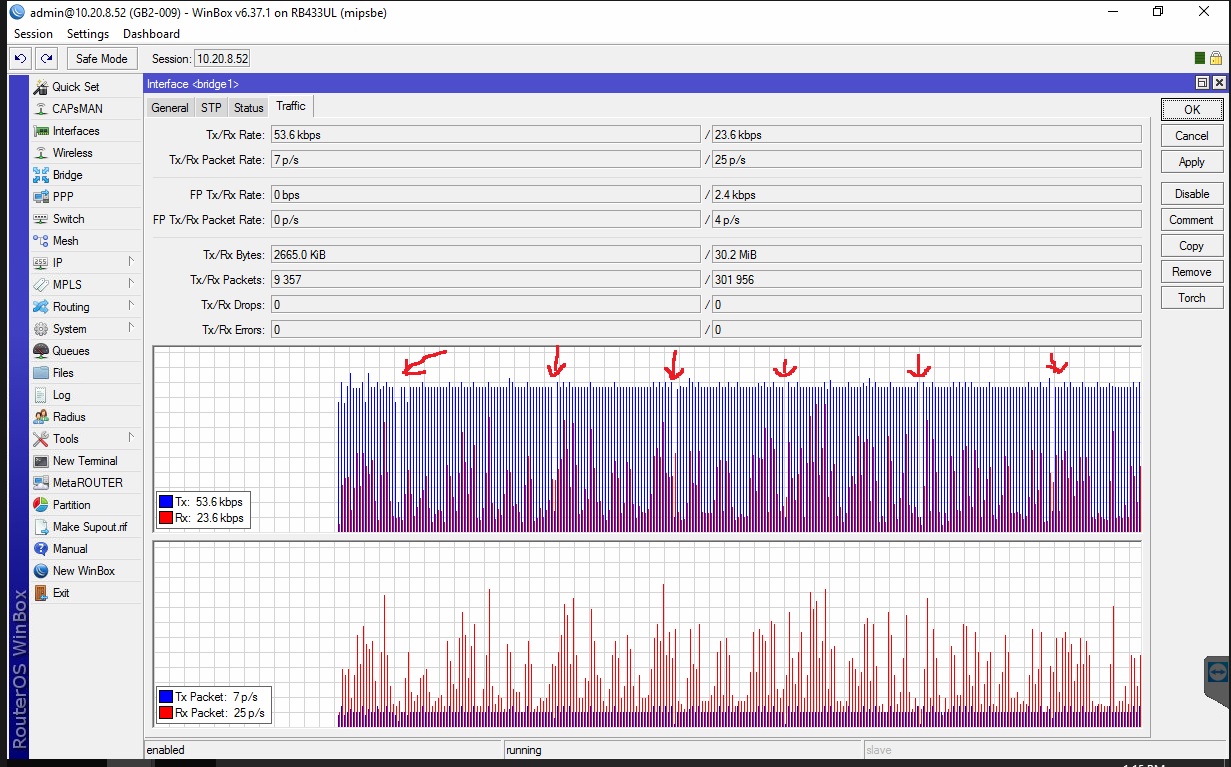Click the blue Tx legend swatch
1231x767 pixels.
166,501
